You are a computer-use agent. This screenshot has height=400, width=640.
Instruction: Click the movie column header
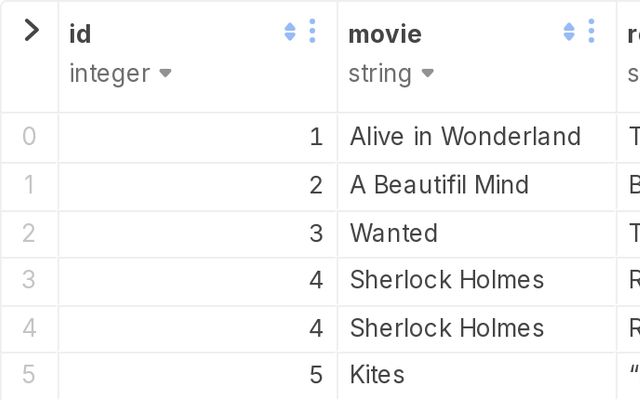(x=385, y=34)
